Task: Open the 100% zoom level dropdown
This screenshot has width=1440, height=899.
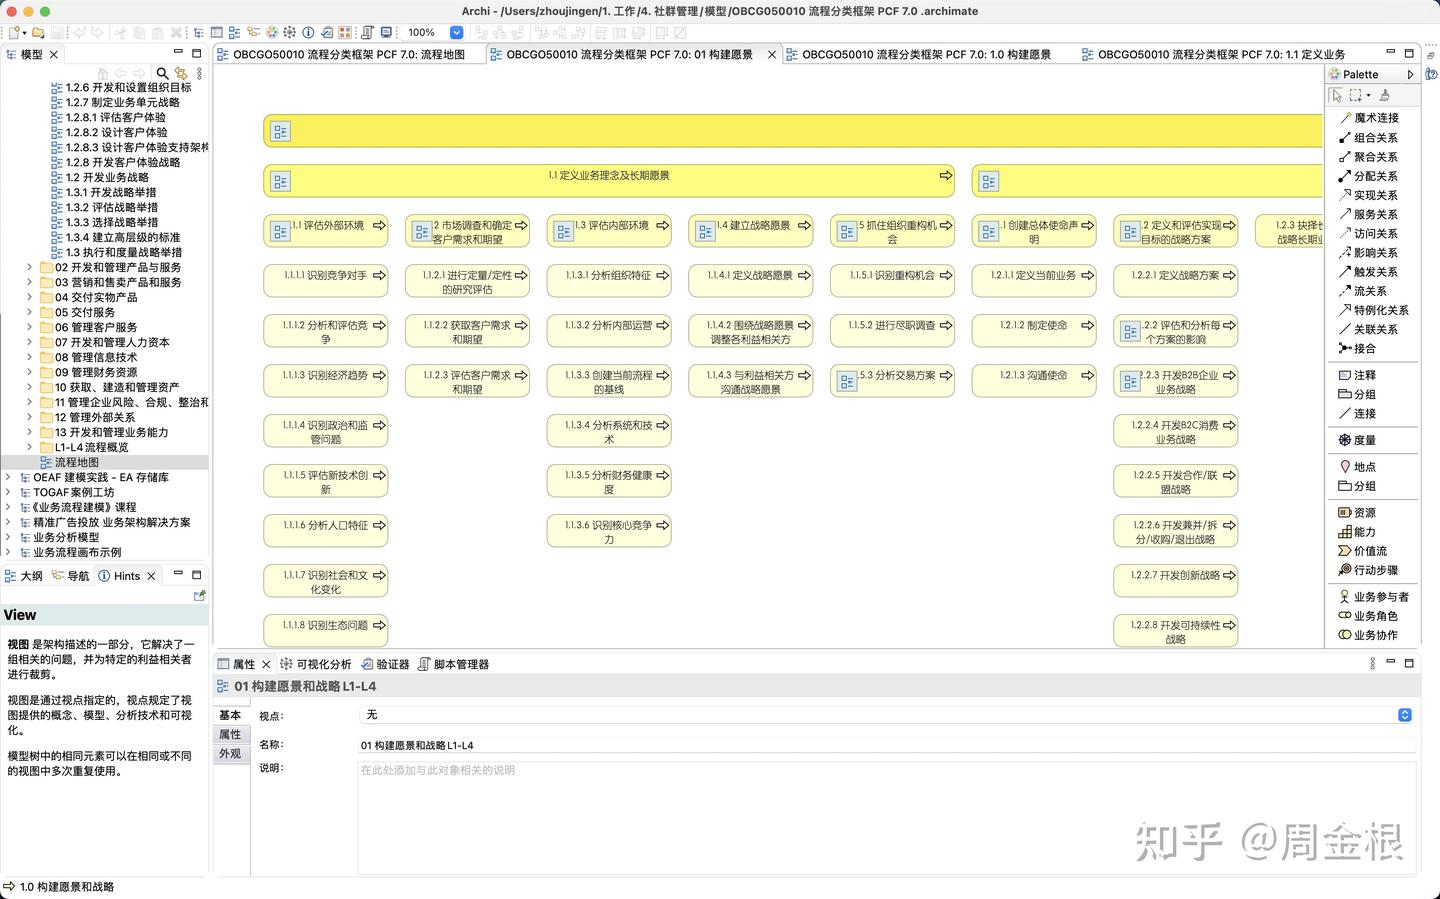Action: [x=456, y=31]
